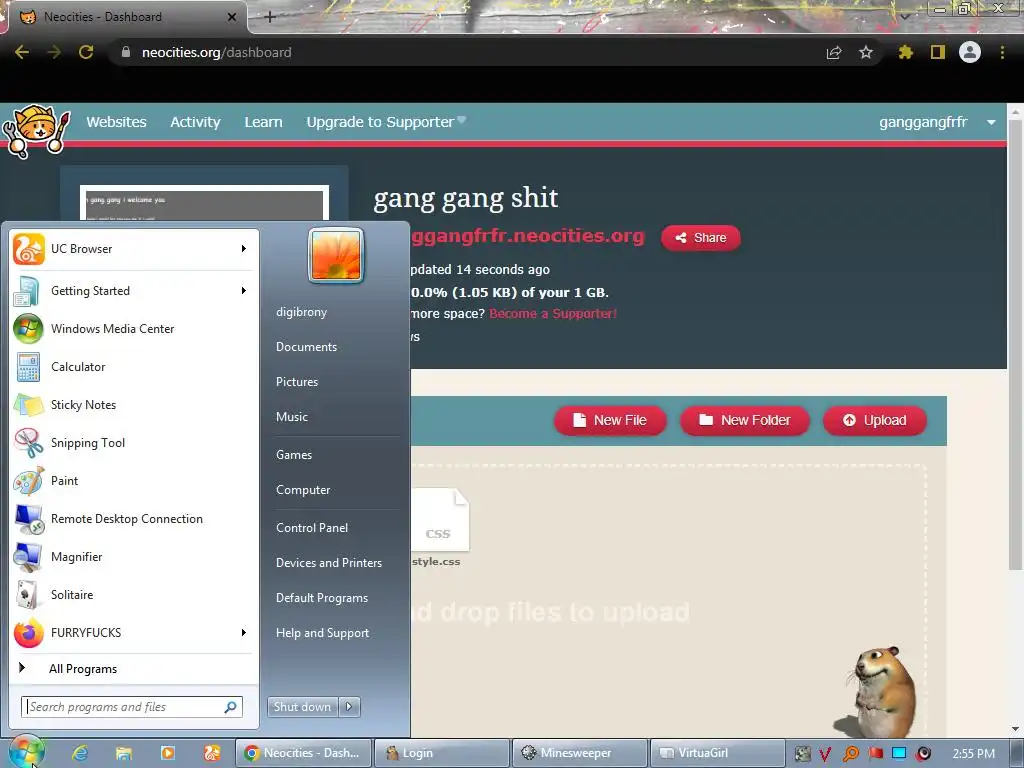Share this page icon in address bar
Image resolution: width=1024 pixels, height=768 pixels.
[x=834, y=52]
